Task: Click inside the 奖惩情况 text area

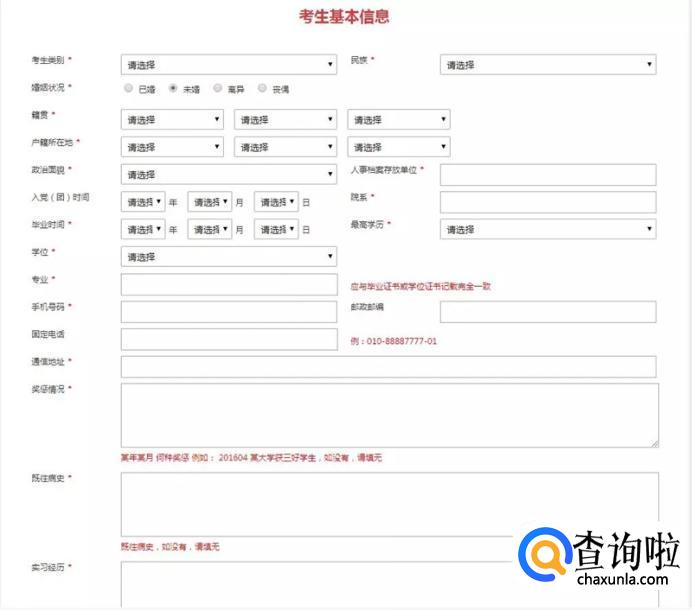Action: (388, 415)
